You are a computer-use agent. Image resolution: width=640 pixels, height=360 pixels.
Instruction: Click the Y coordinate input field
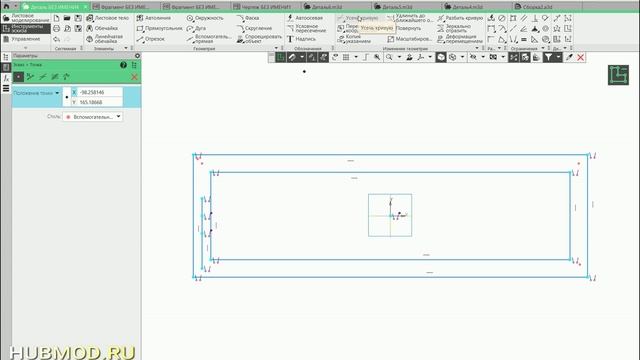click(100, 102)
